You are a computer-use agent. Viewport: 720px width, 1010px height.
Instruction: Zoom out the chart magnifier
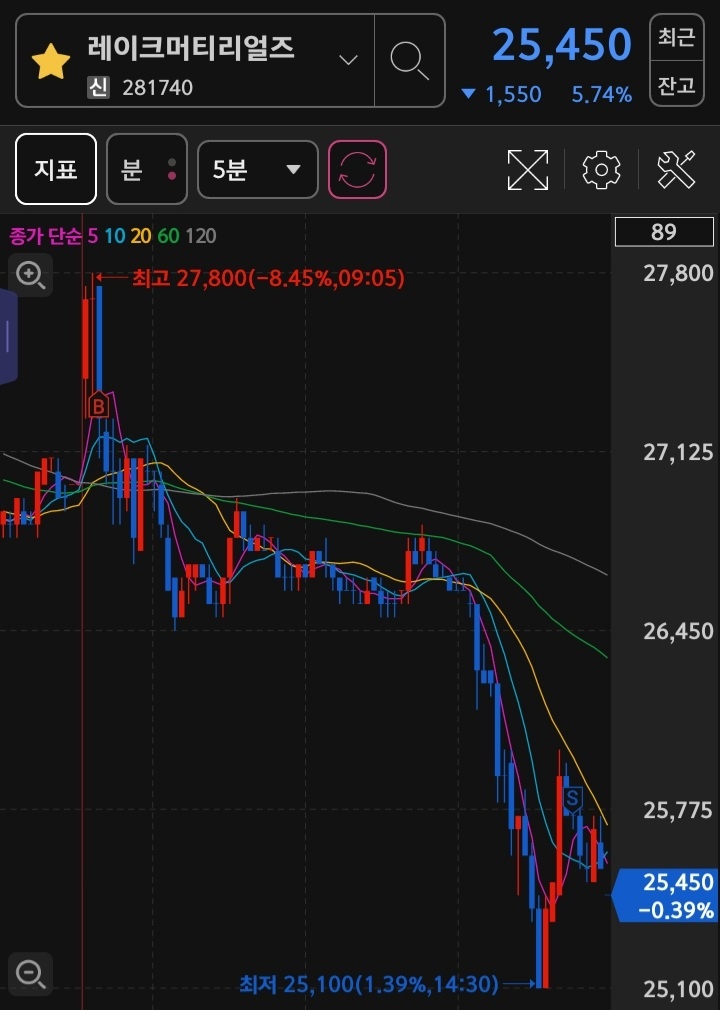point(30,973)
